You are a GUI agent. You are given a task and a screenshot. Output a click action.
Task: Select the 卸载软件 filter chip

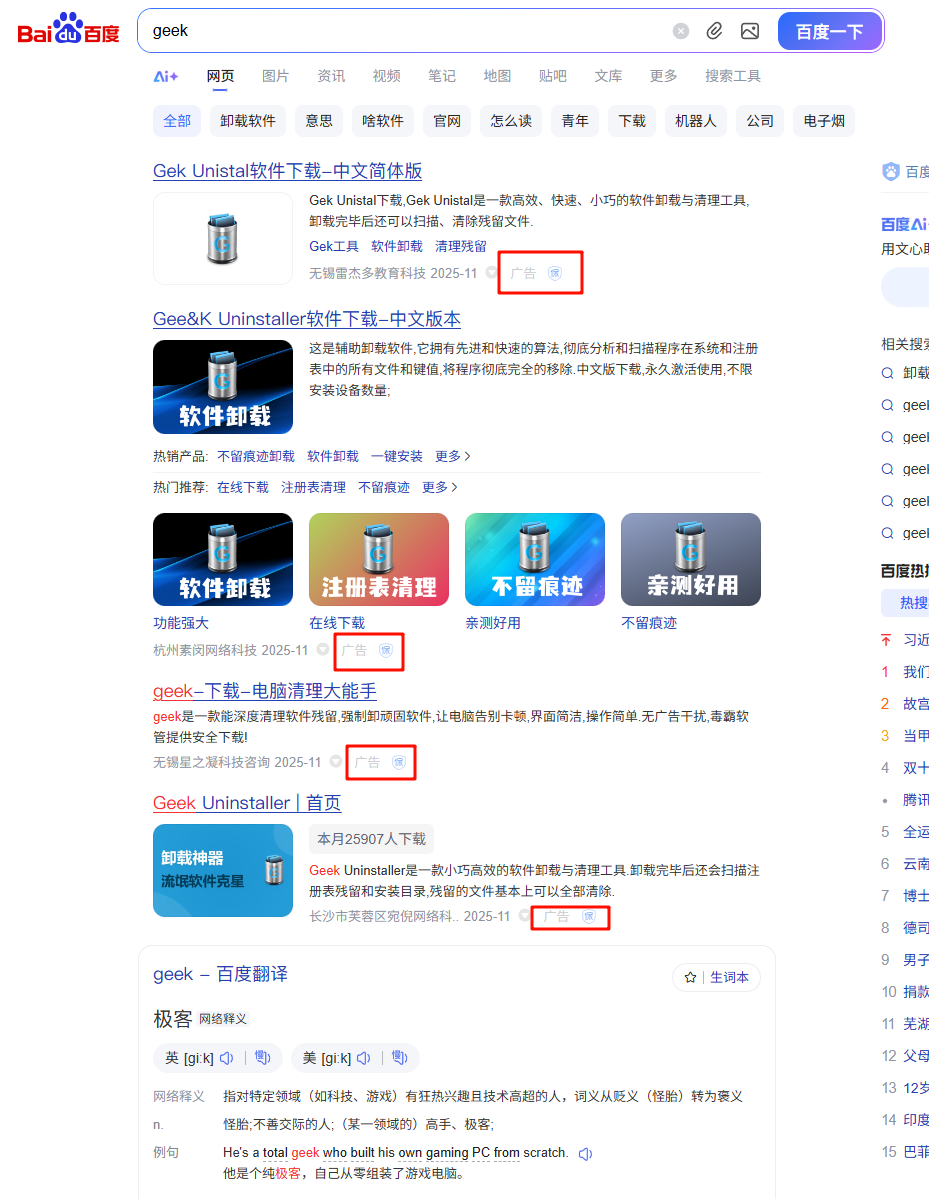point(248,121)
